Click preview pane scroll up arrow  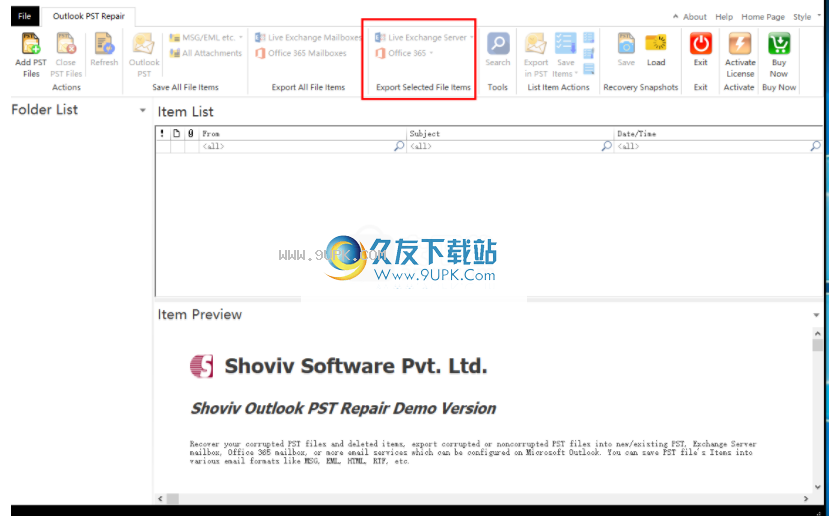pos(817,334)
